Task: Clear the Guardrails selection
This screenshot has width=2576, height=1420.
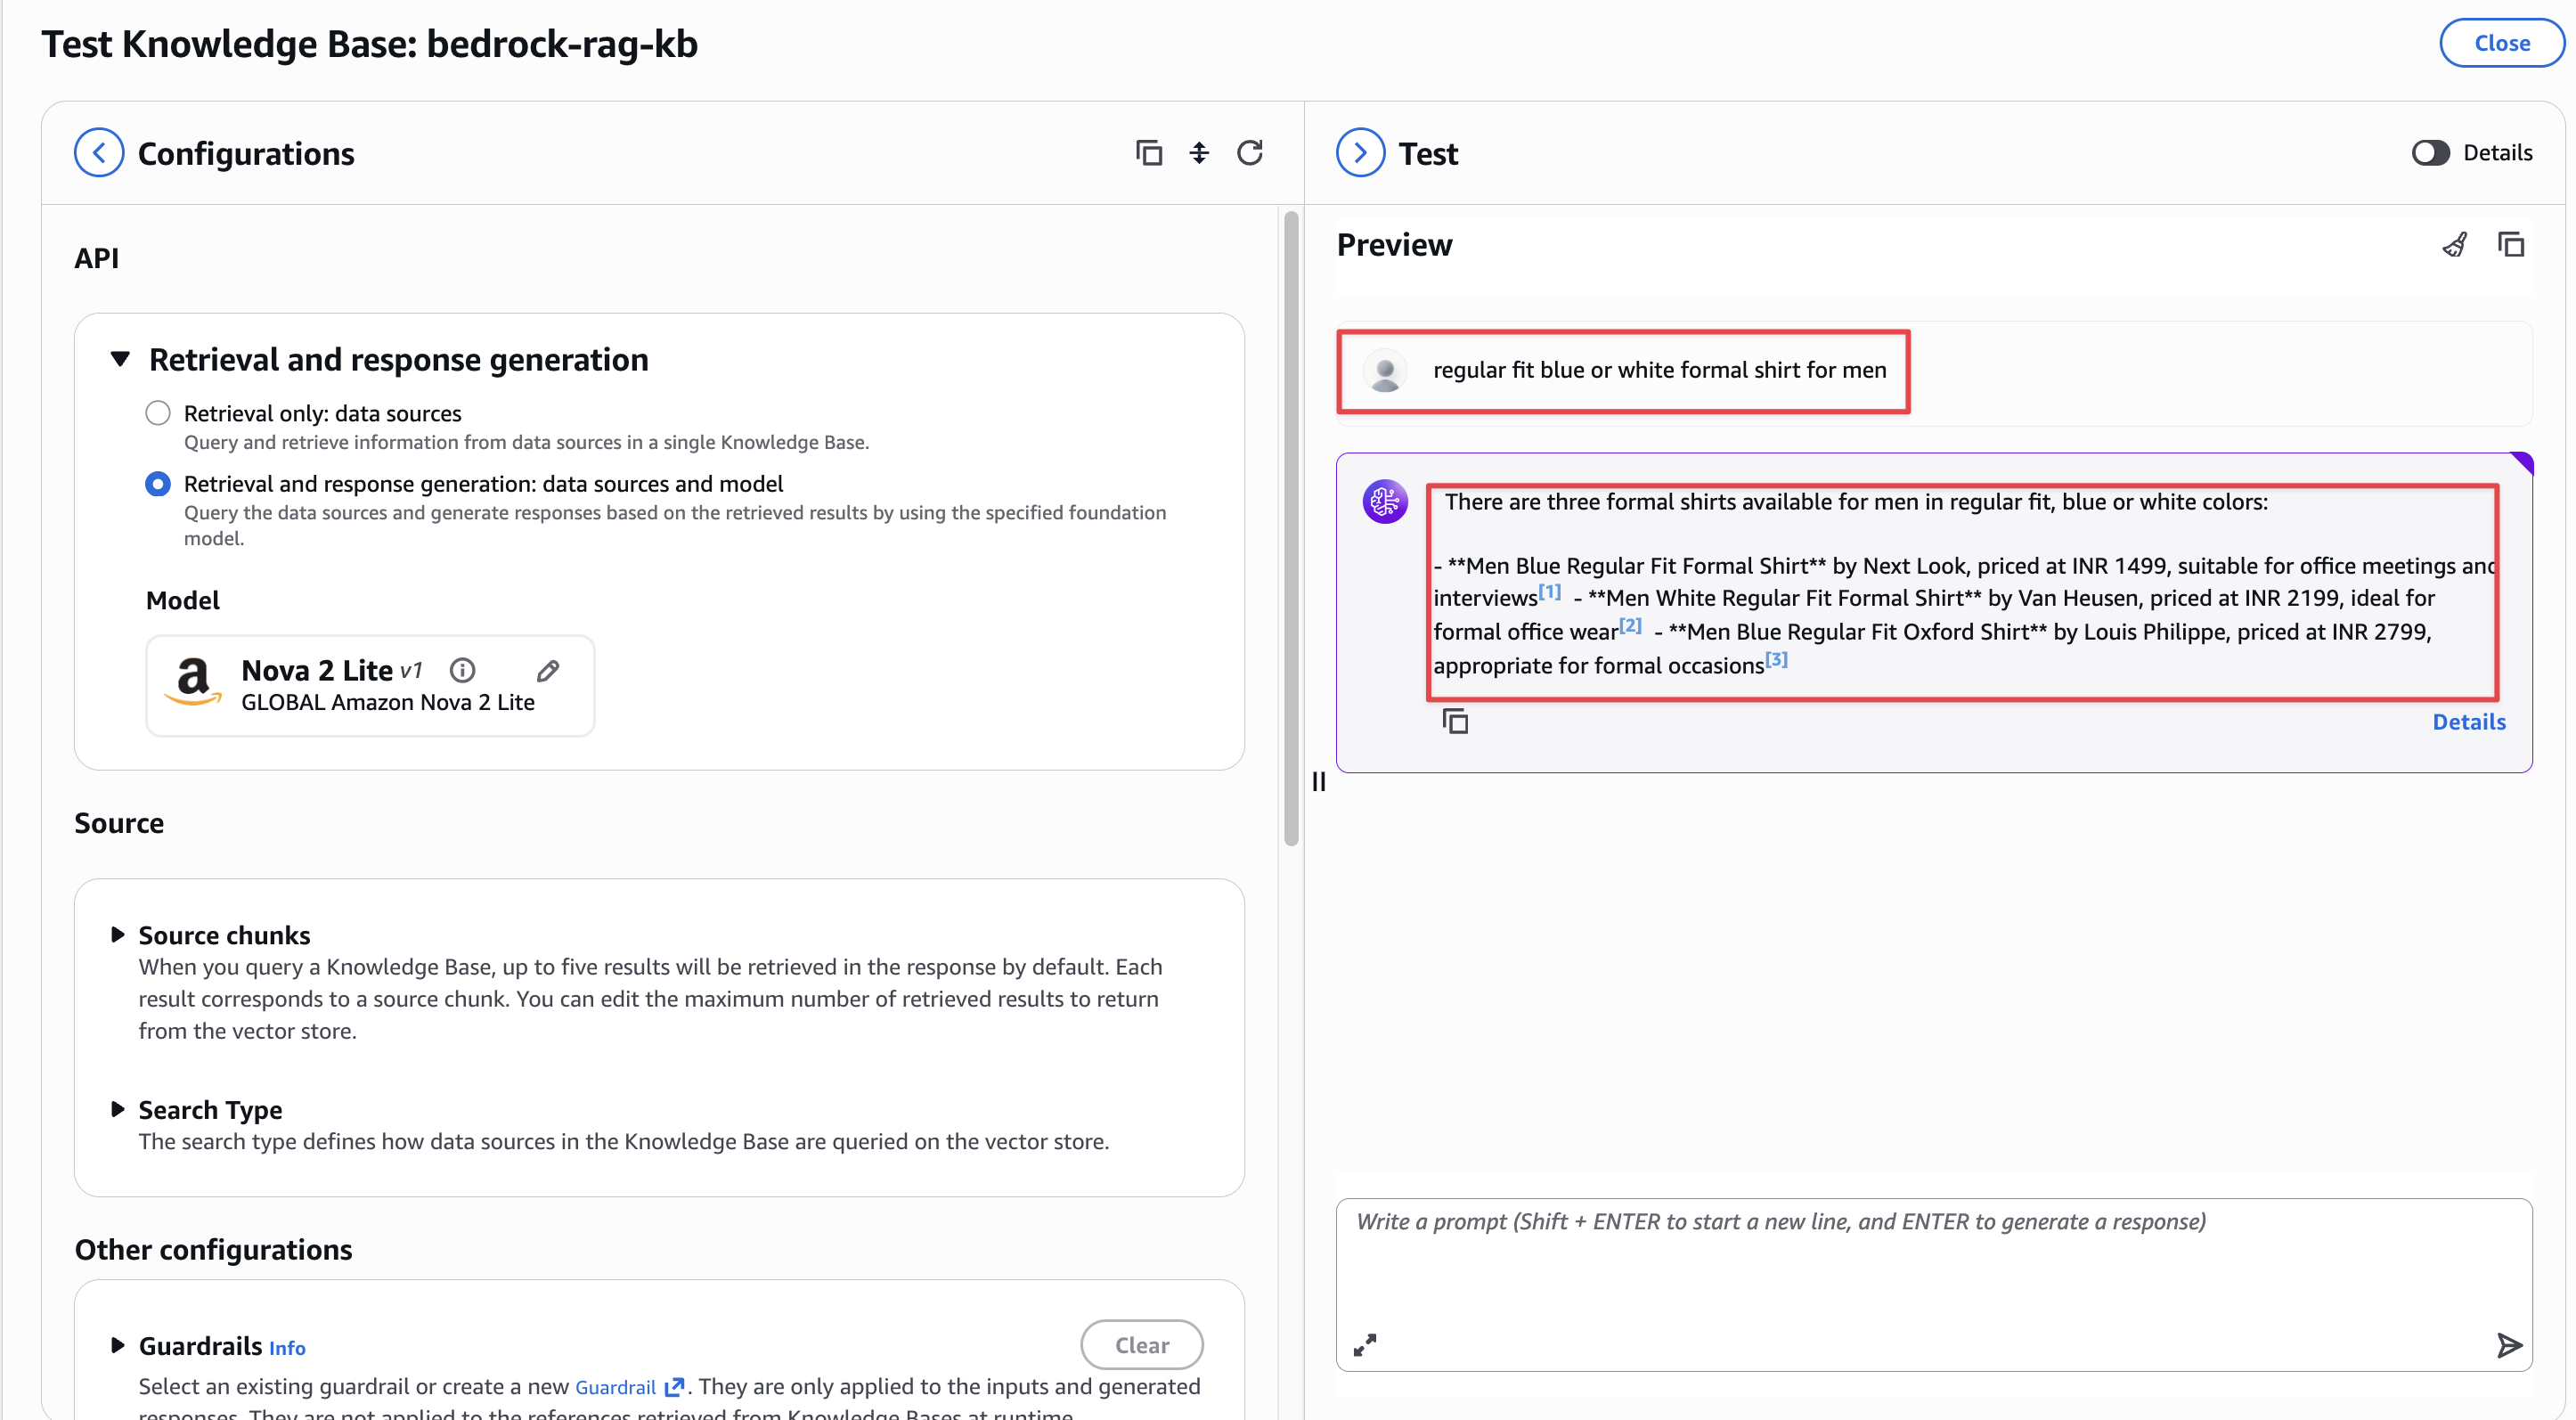Action: (x=1142, y=1345)
